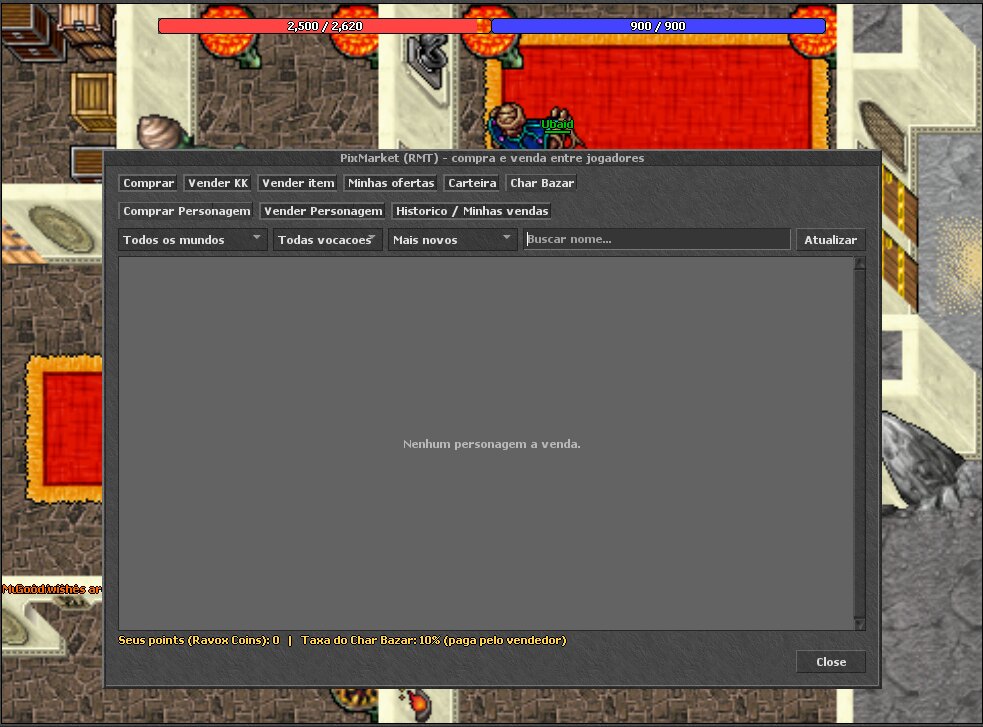Image resolution: width=983 pixels, height=727 pixels.
Task: View the Minhas ofertas tab
Action: (391, 183)
